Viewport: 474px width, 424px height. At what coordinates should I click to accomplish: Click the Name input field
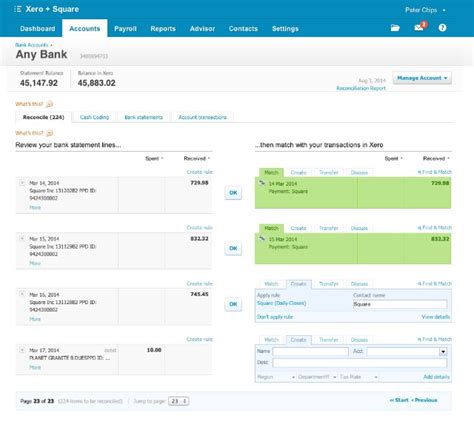(x=310, y=351)
